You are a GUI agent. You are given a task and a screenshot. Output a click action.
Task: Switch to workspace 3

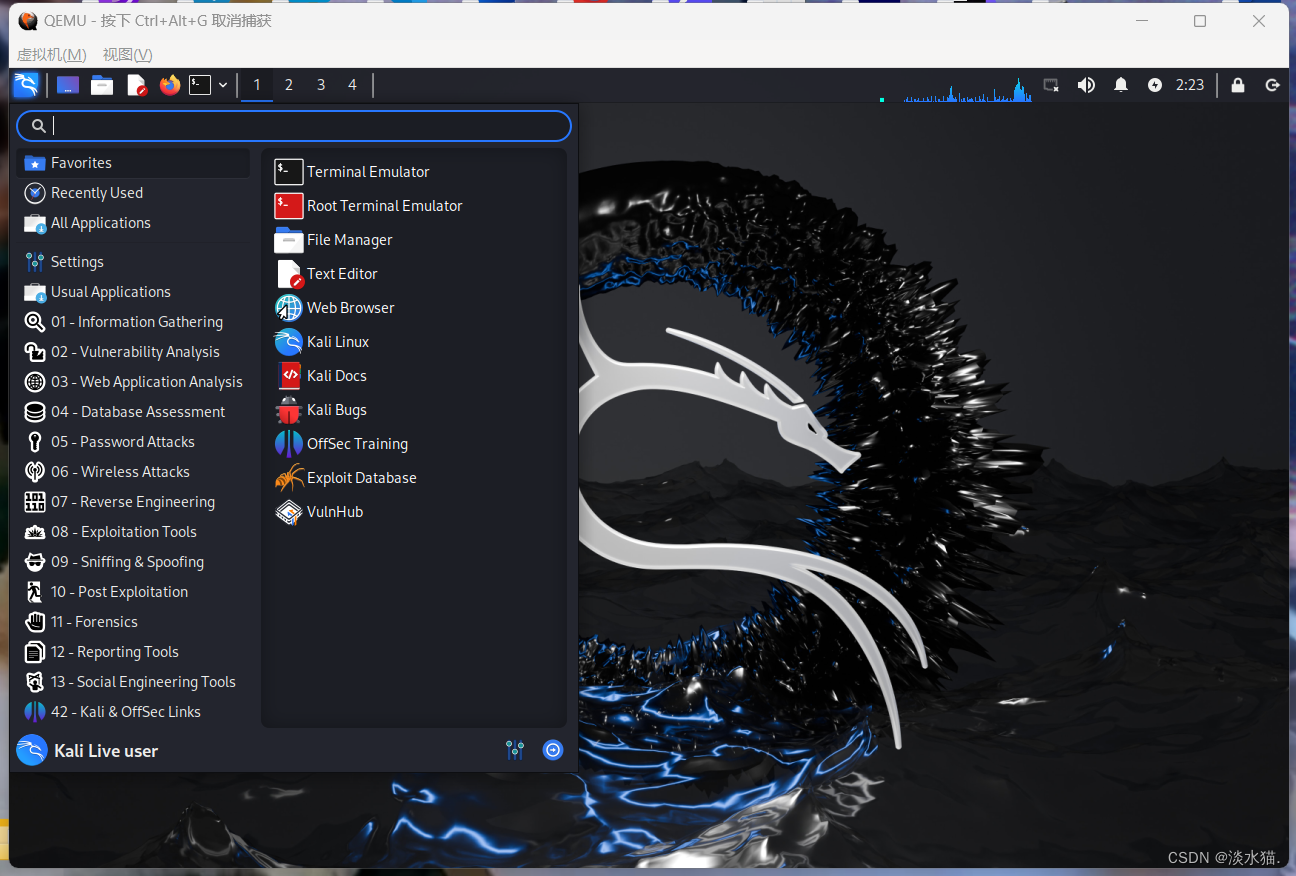click(x=321, y=85)
